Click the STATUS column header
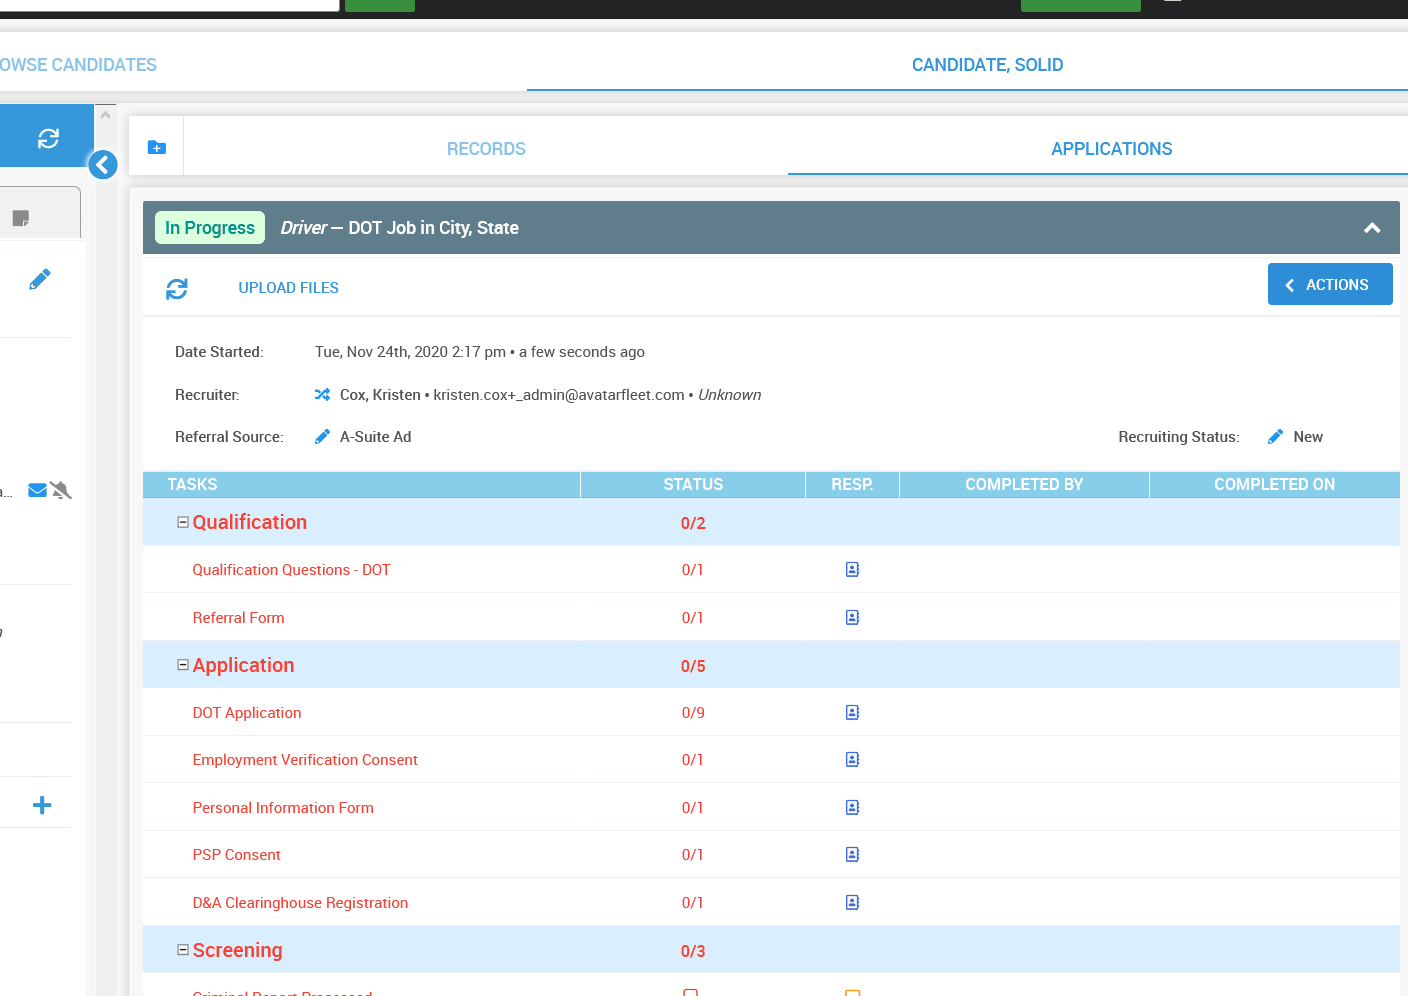This screenshot has height=996, width=1408. (693, 484)
